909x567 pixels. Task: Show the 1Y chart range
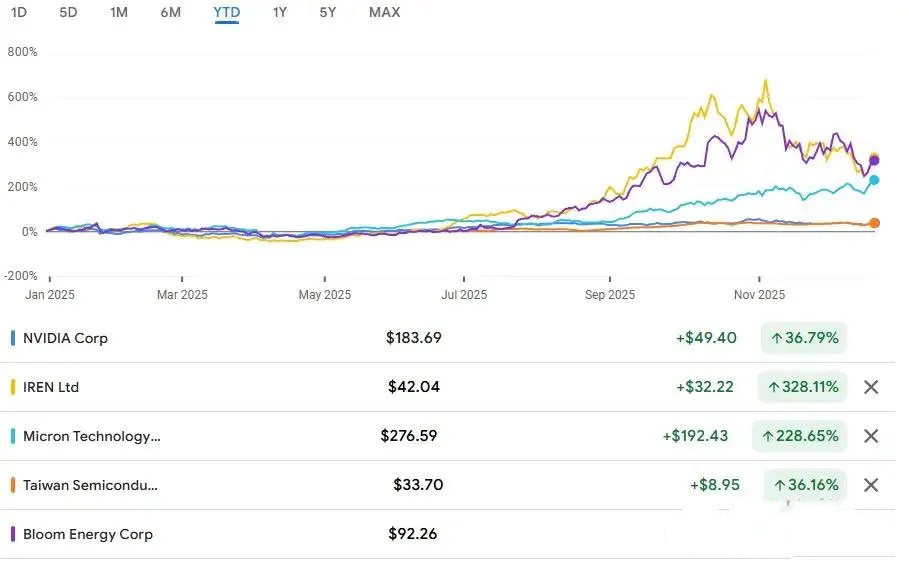(280, 12)
